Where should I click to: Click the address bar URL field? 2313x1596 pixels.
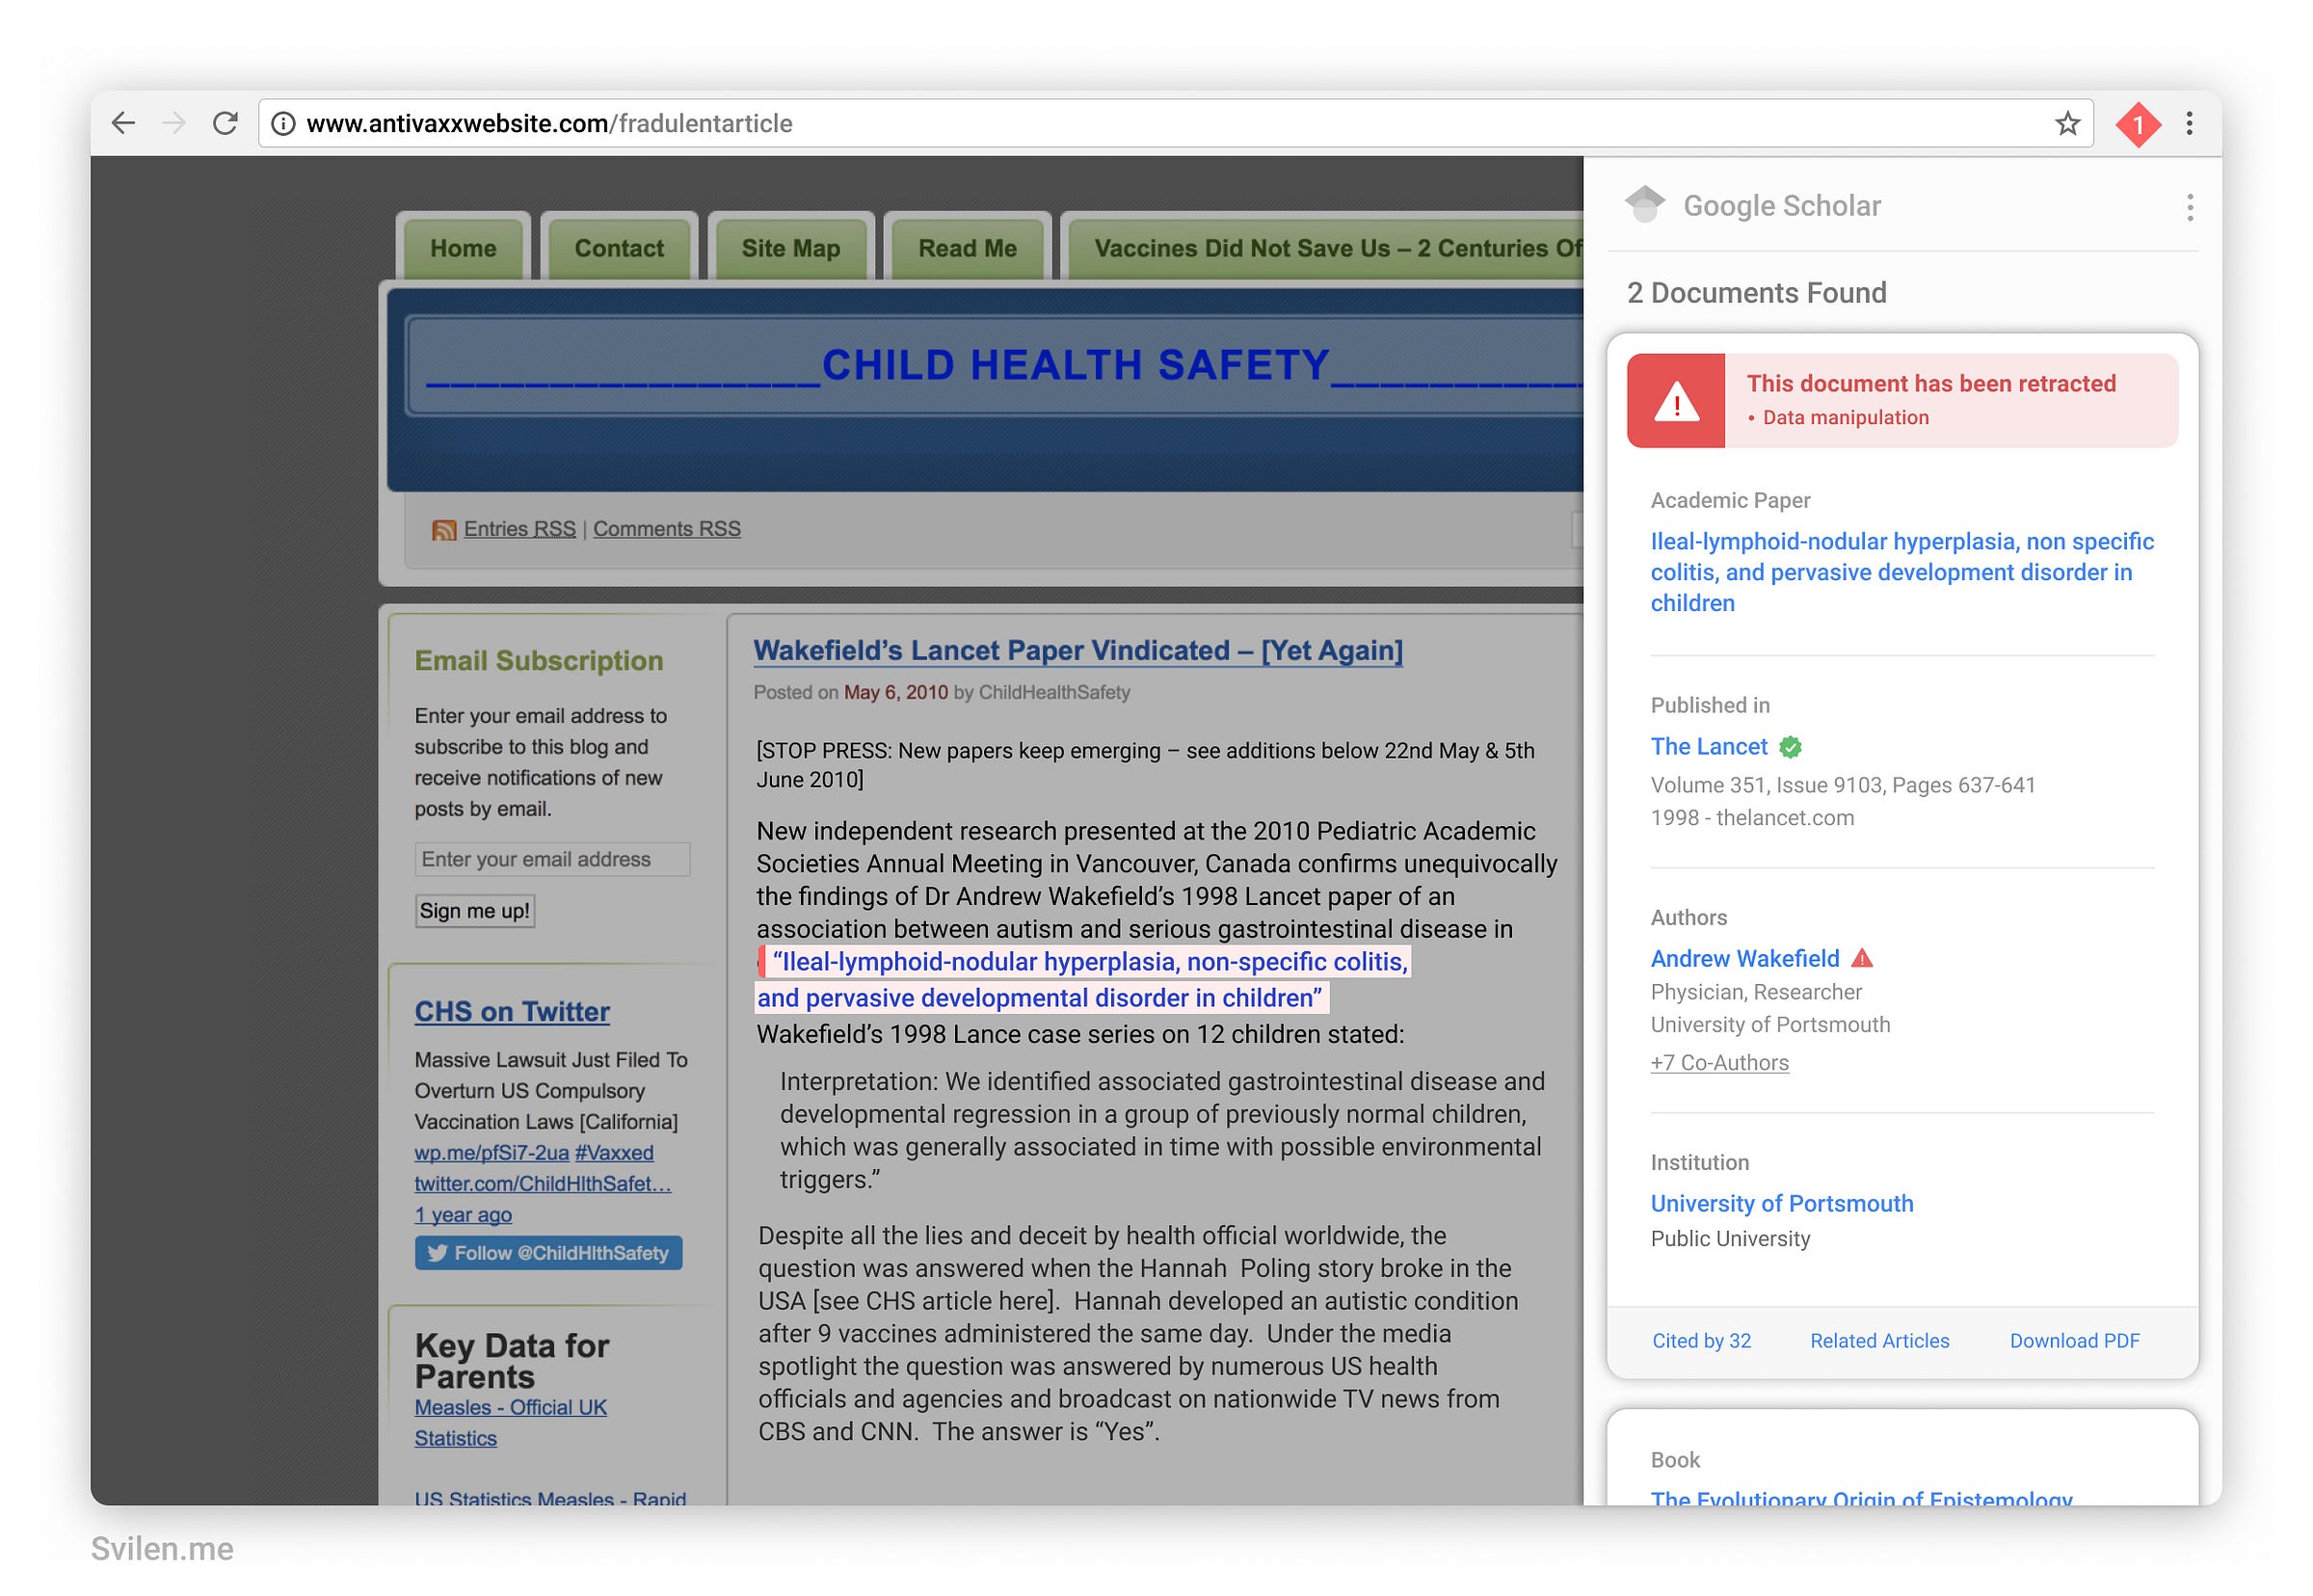click(1176, 123)
